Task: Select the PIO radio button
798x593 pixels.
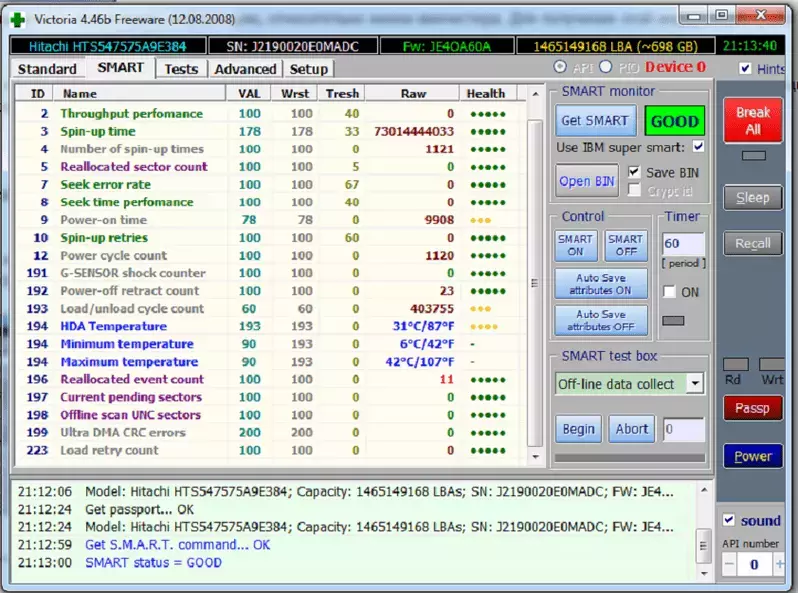Action: 606,67
